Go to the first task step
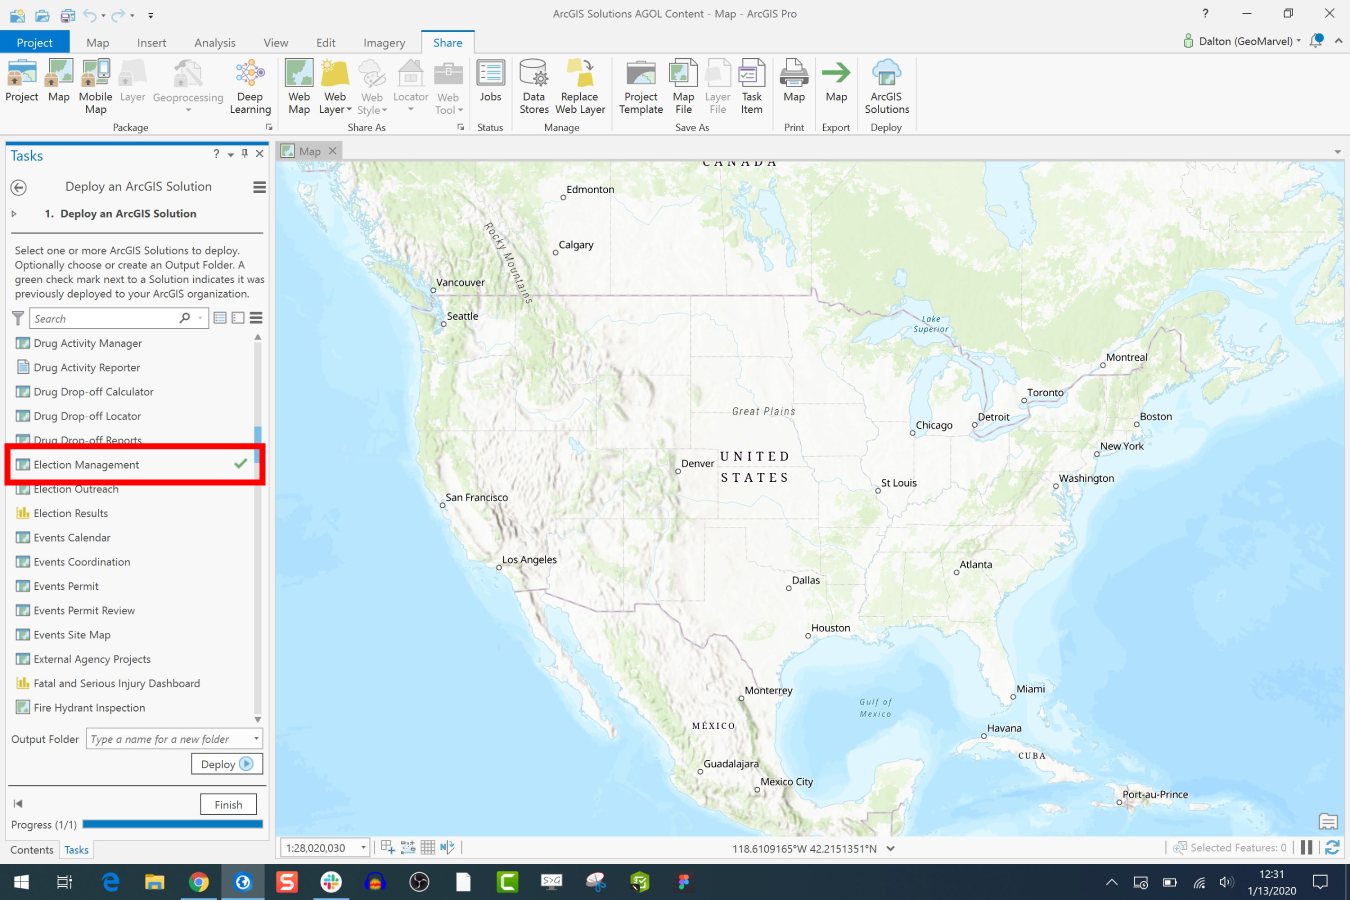1350x900 pixels. (x=17, y=804)
